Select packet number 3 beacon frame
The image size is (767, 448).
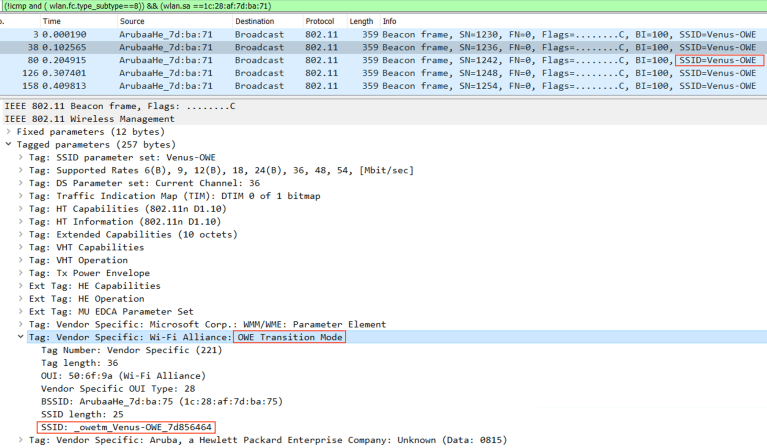pyautogui.click(x=300, y=34)
